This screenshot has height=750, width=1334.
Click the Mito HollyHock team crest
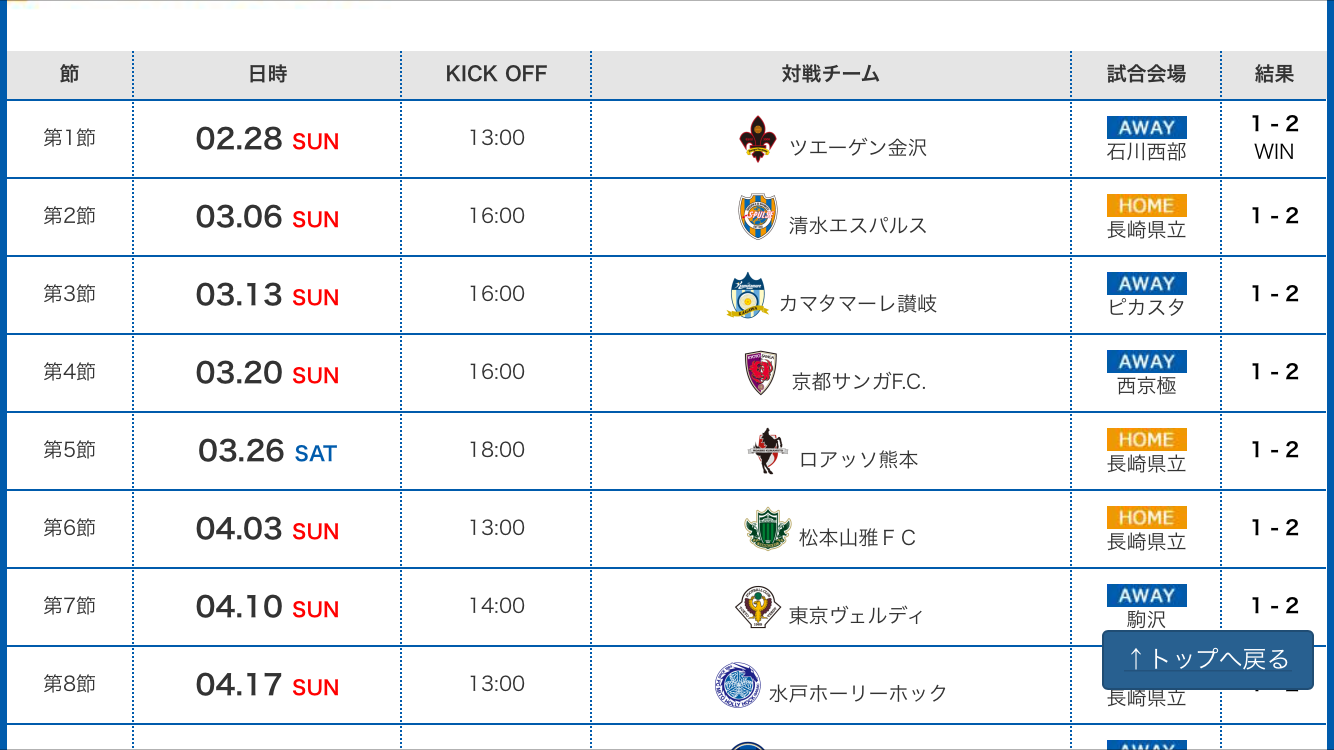[738, 685]
